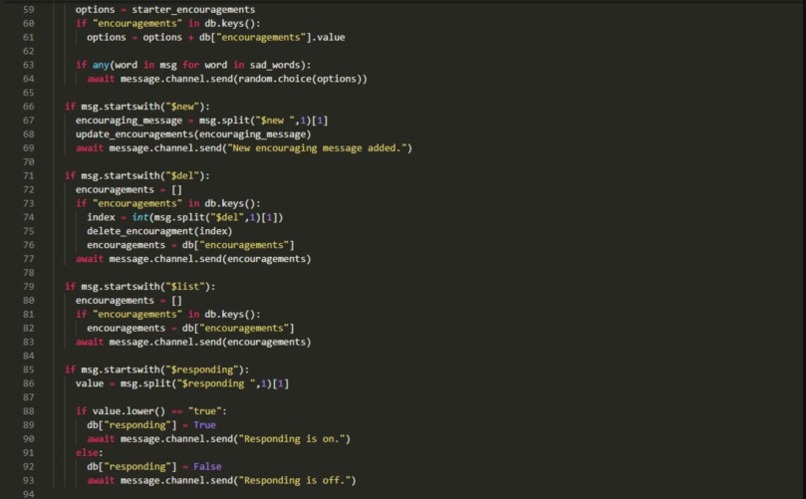
Task: Click the any keyword on line 63
Action: (x=101, y=65)
